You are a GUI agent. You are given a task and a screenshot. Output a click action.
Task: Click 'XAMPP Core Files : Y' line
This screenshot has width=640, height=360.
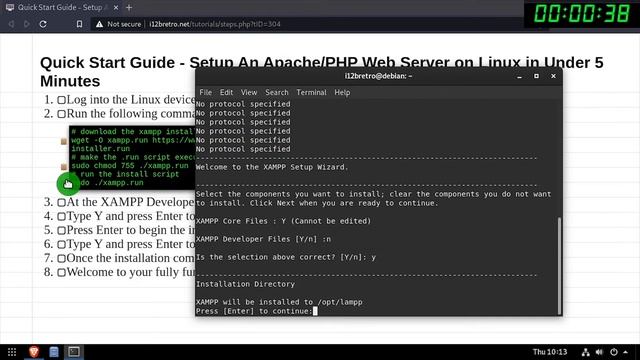pyautogui.click(x=283, y=221)
